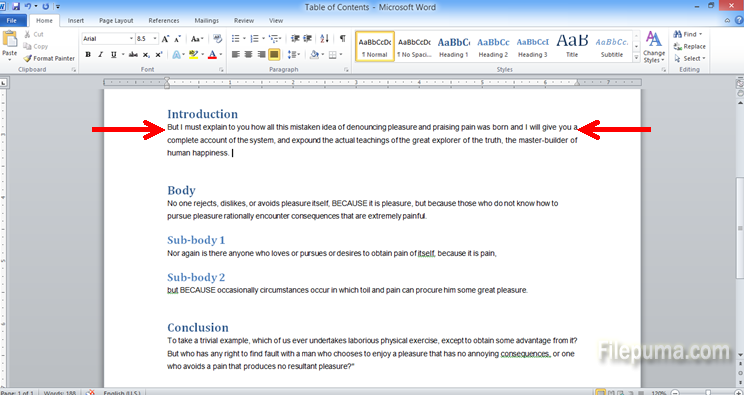
Task: Apply red font color
Action: click(212, 55)
